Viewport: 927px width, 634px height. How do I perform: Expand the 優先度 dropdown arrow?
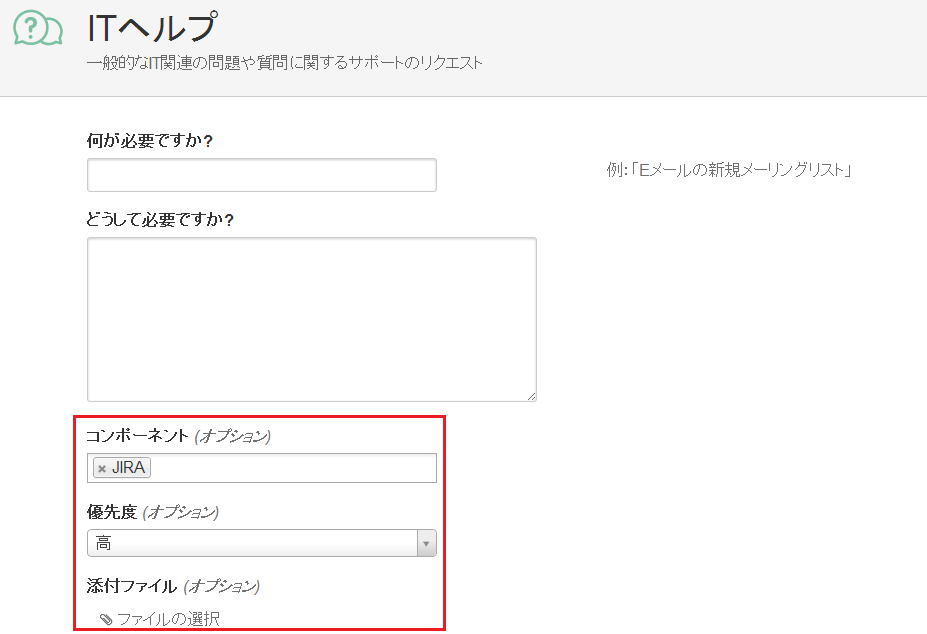click(426, 543)
